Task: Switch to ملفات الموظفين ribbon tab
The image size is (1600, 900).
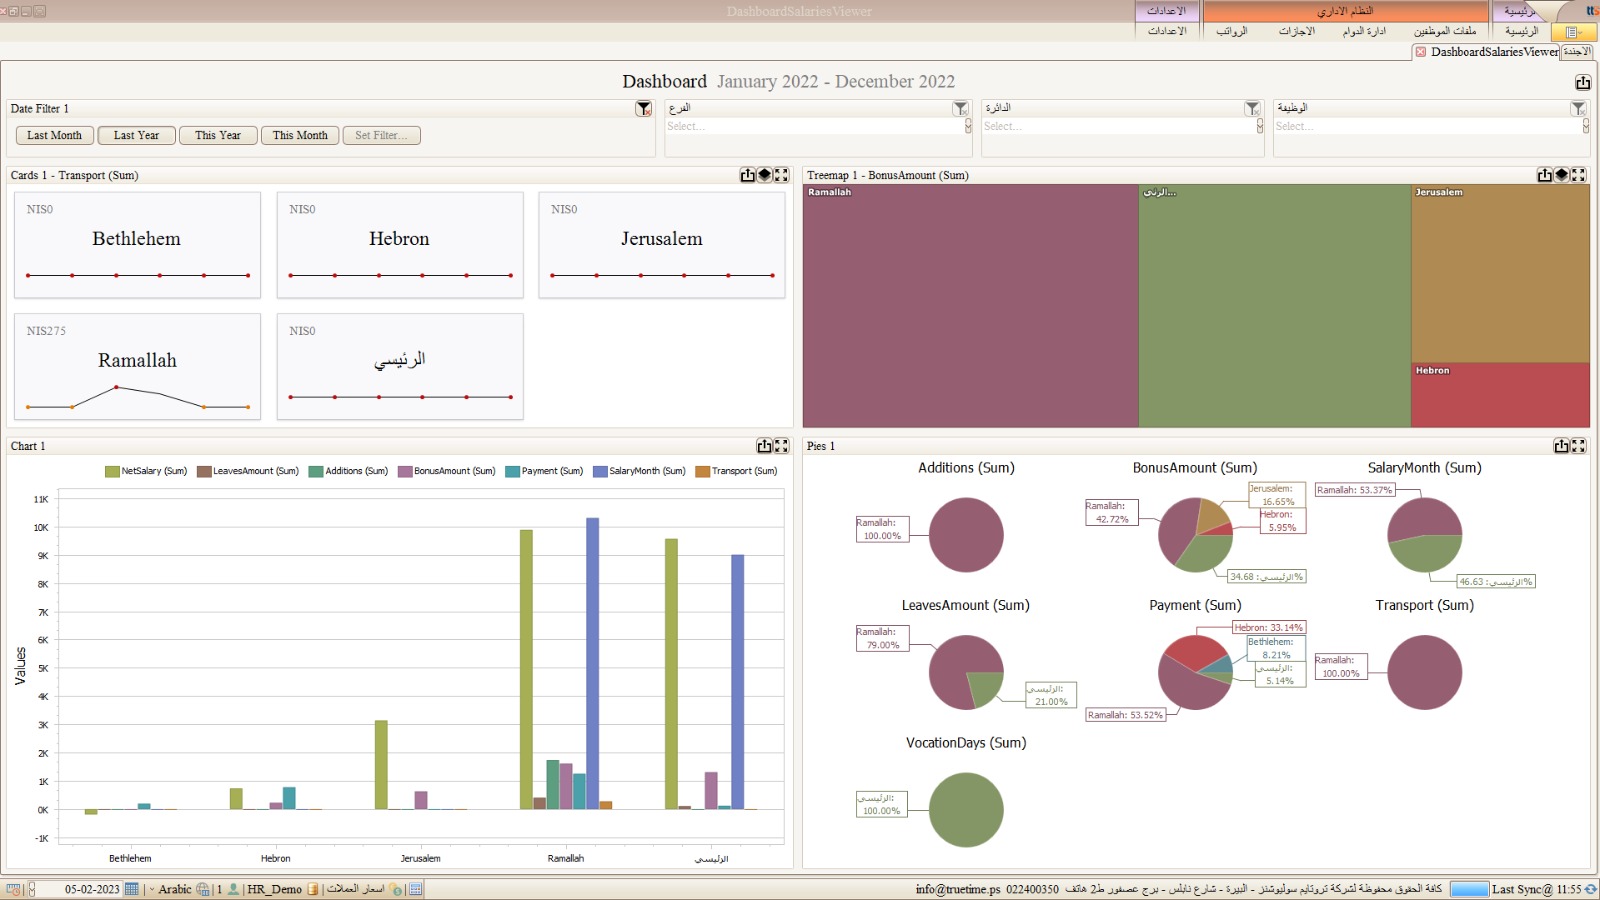Action: (x=1444, y=31)
